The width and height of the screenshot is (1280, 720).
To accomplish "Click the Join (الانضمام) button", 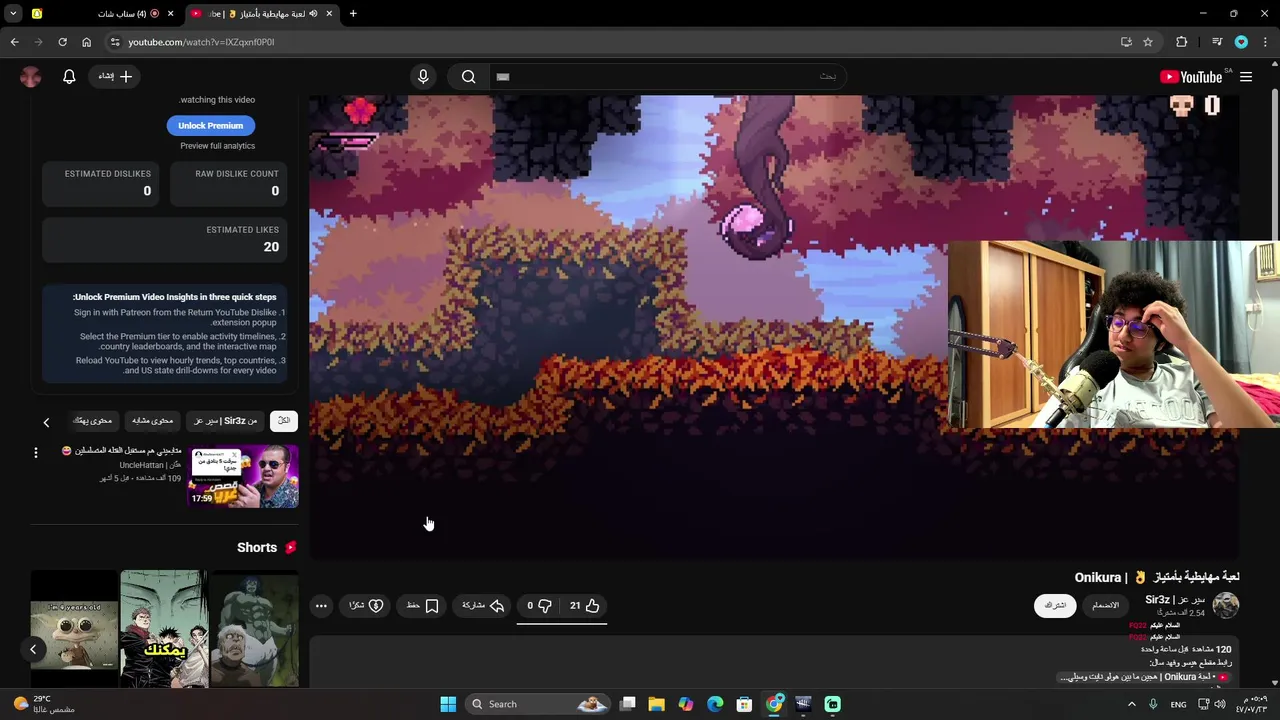I will pyautogui.click(x=1106, y=605).
